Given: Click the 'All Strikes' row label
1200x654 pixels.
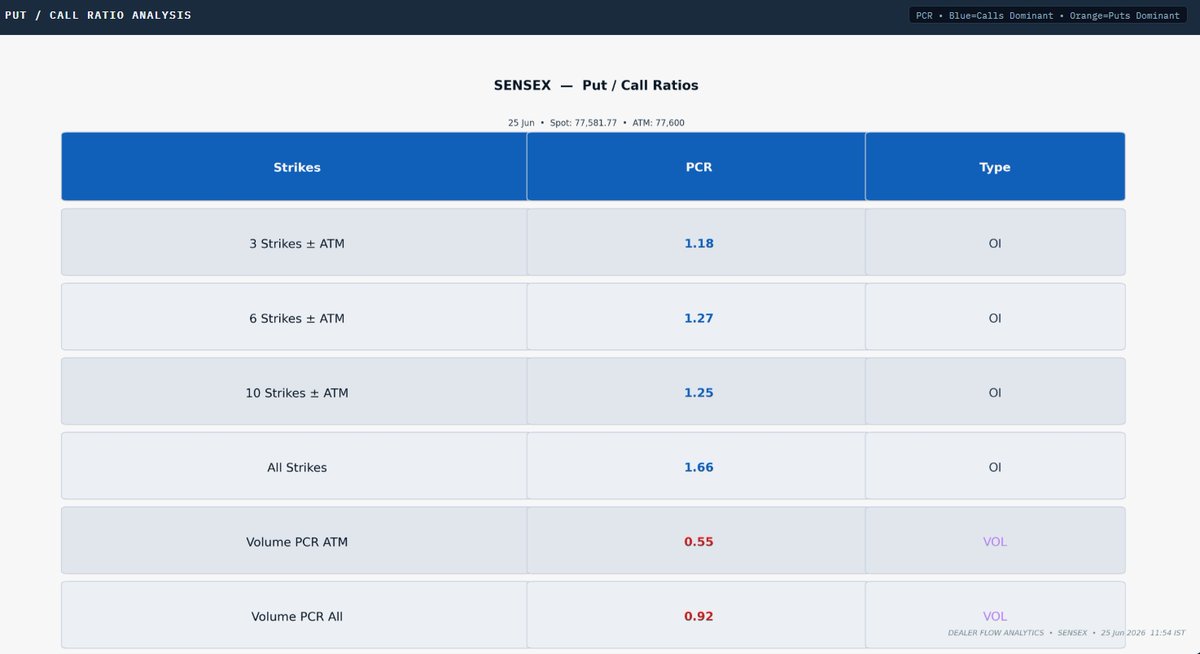Looking at the screenshot, I should 297,467.
